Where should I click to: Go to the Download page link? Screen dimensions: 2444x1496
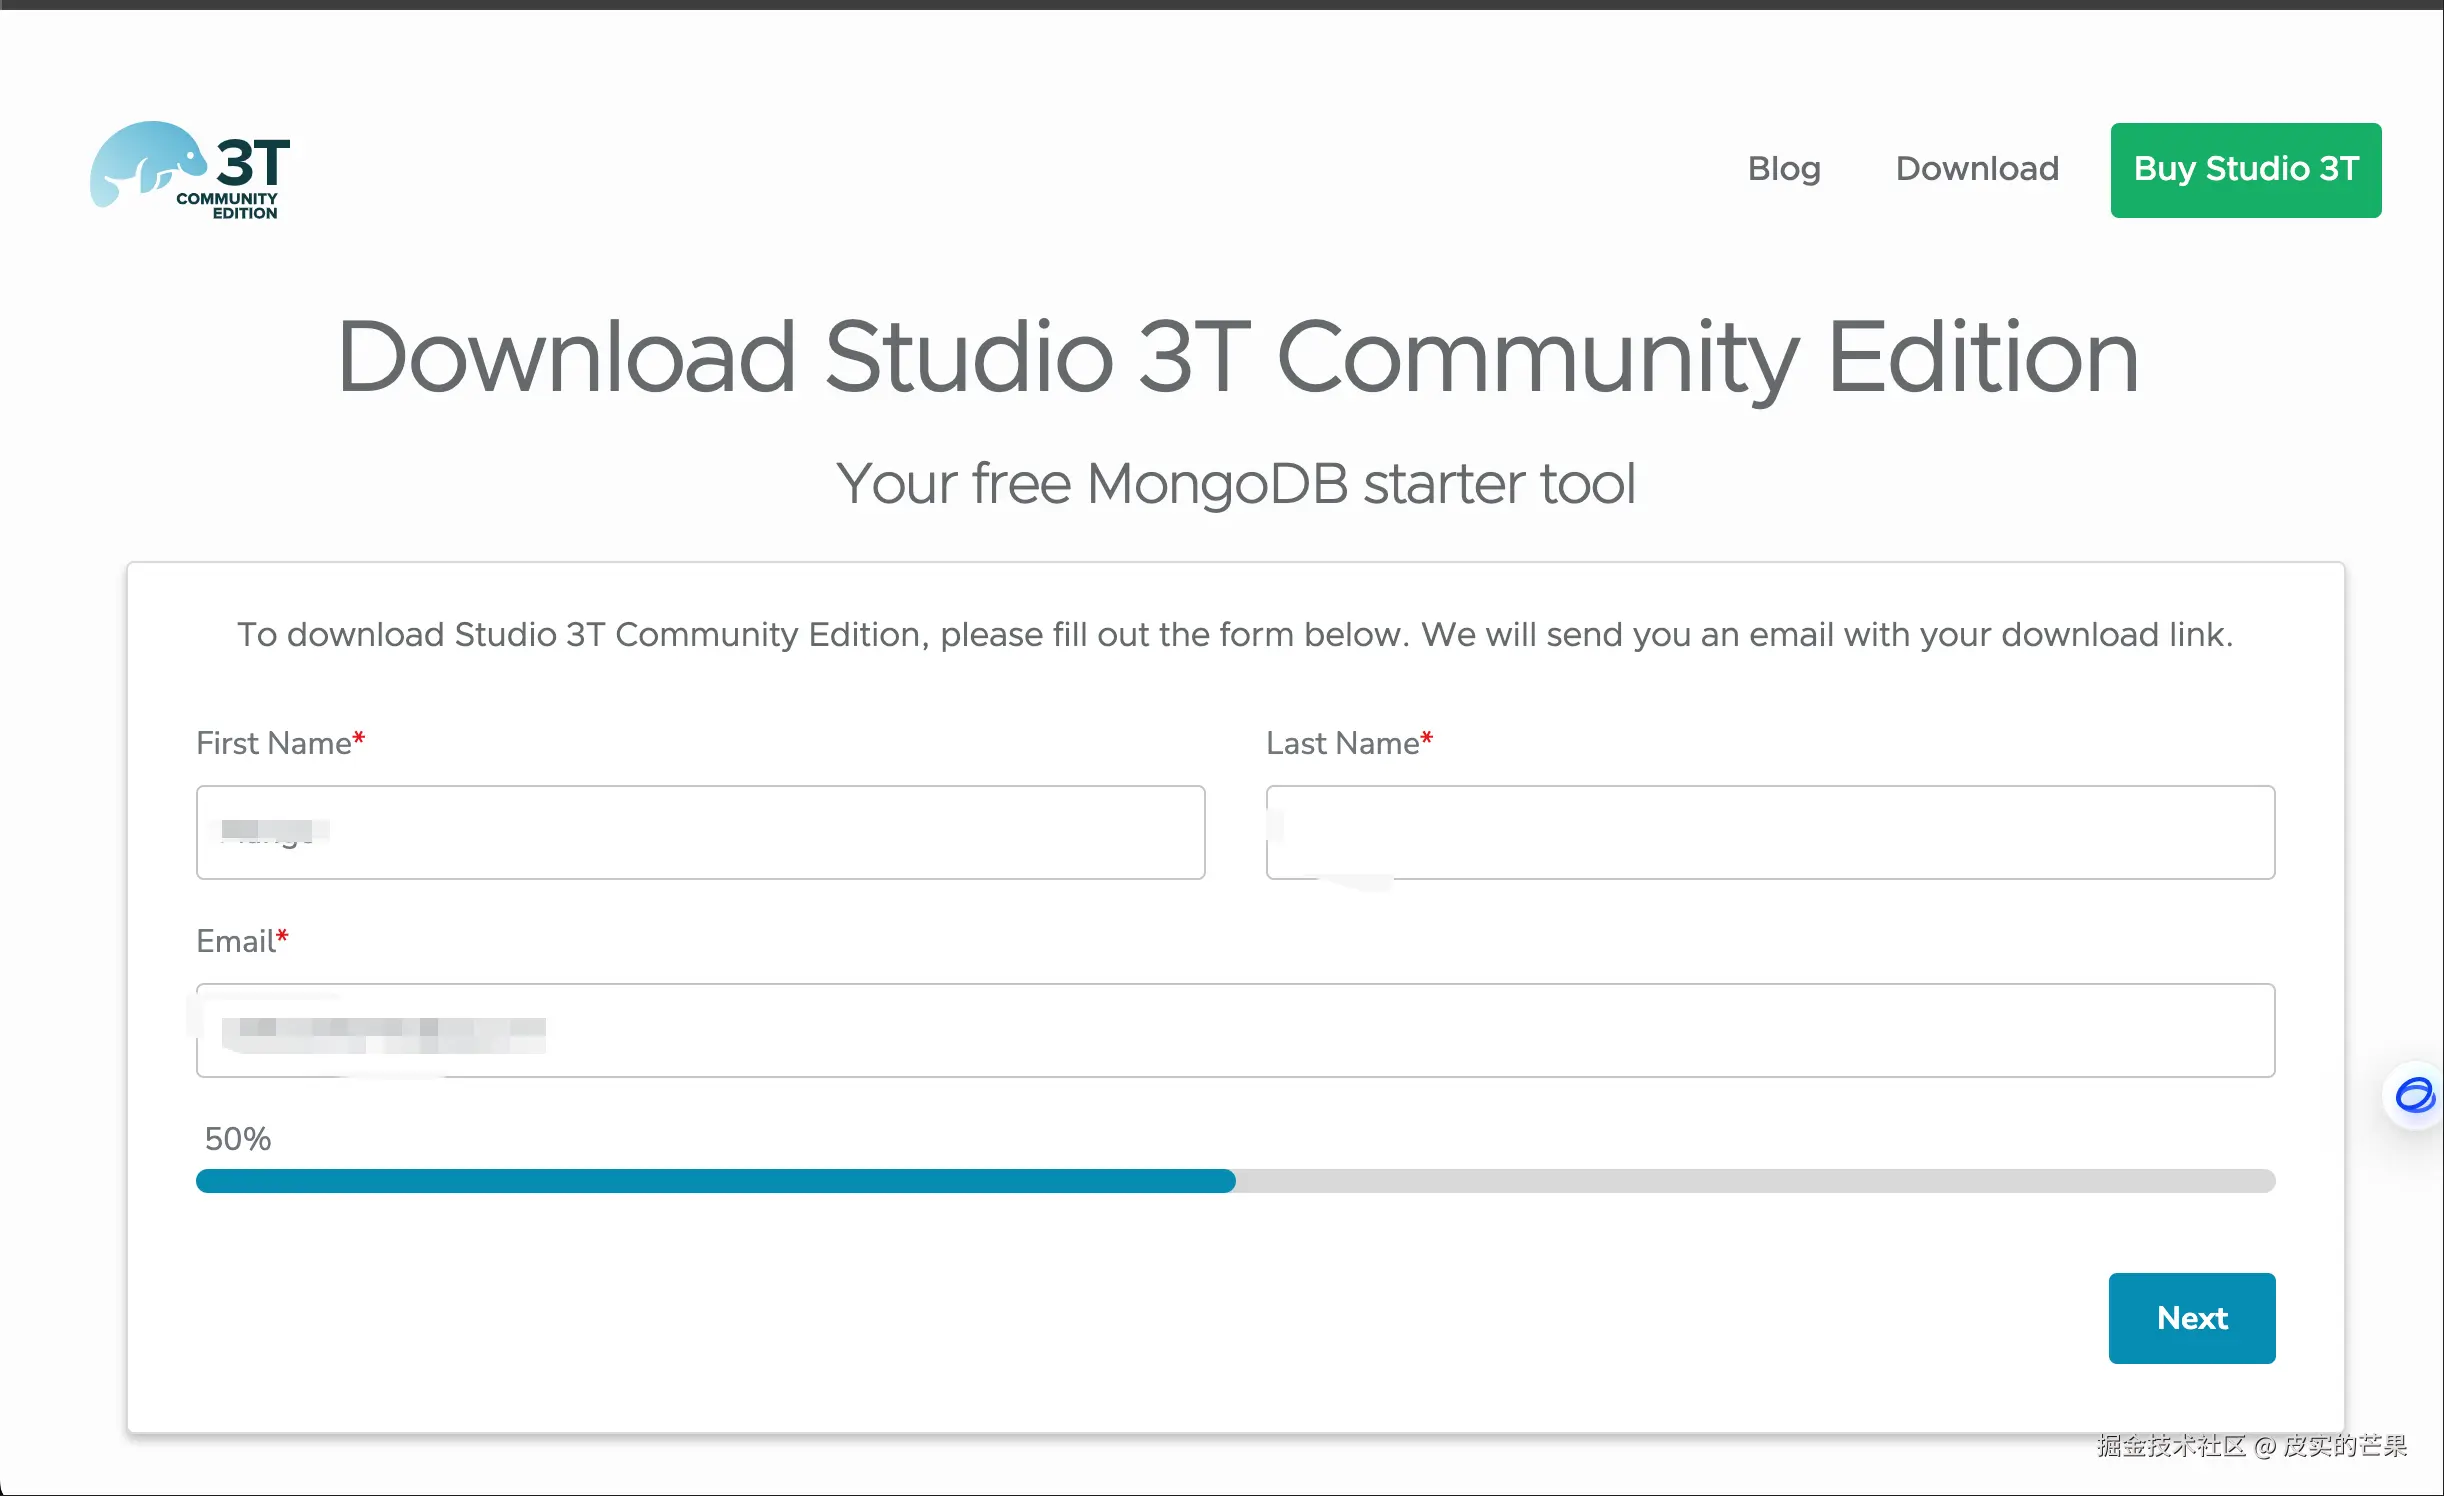(1977, 169)
